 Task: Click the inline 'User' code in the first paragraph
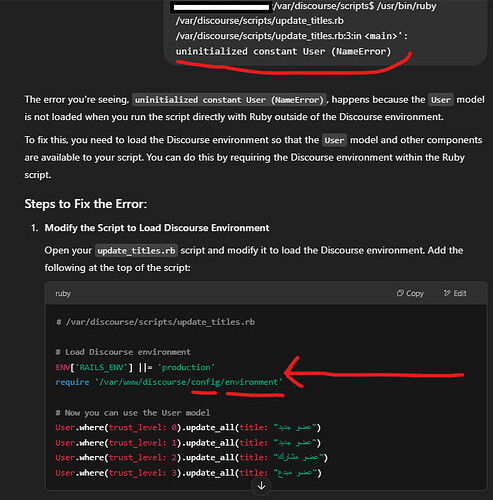441,100
